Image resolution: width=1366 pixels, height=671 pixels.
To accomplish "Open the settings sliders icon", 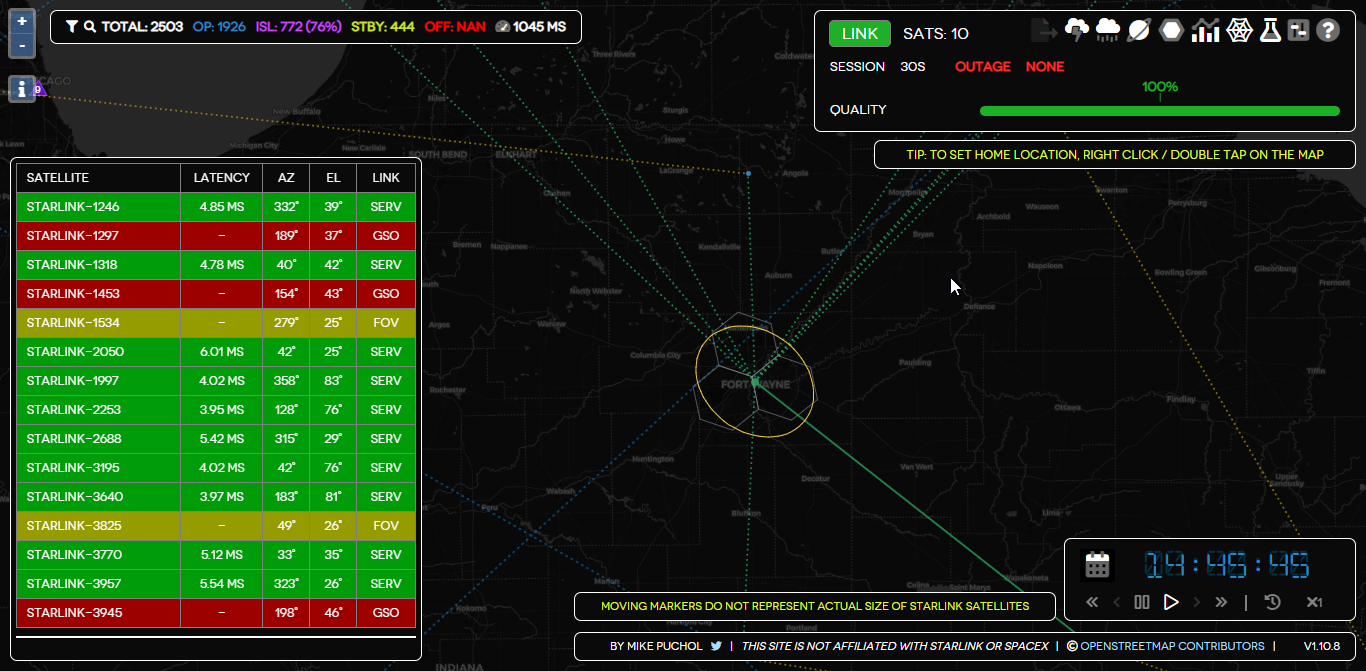I will click(1298, 31).
